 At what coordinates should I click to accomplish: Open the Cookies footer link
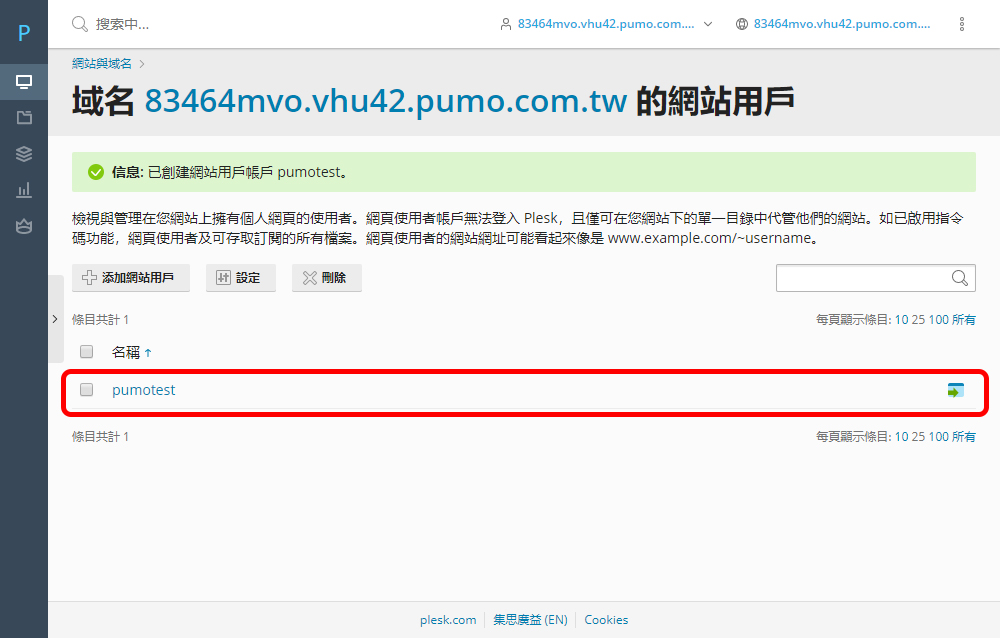pos(606,620)
